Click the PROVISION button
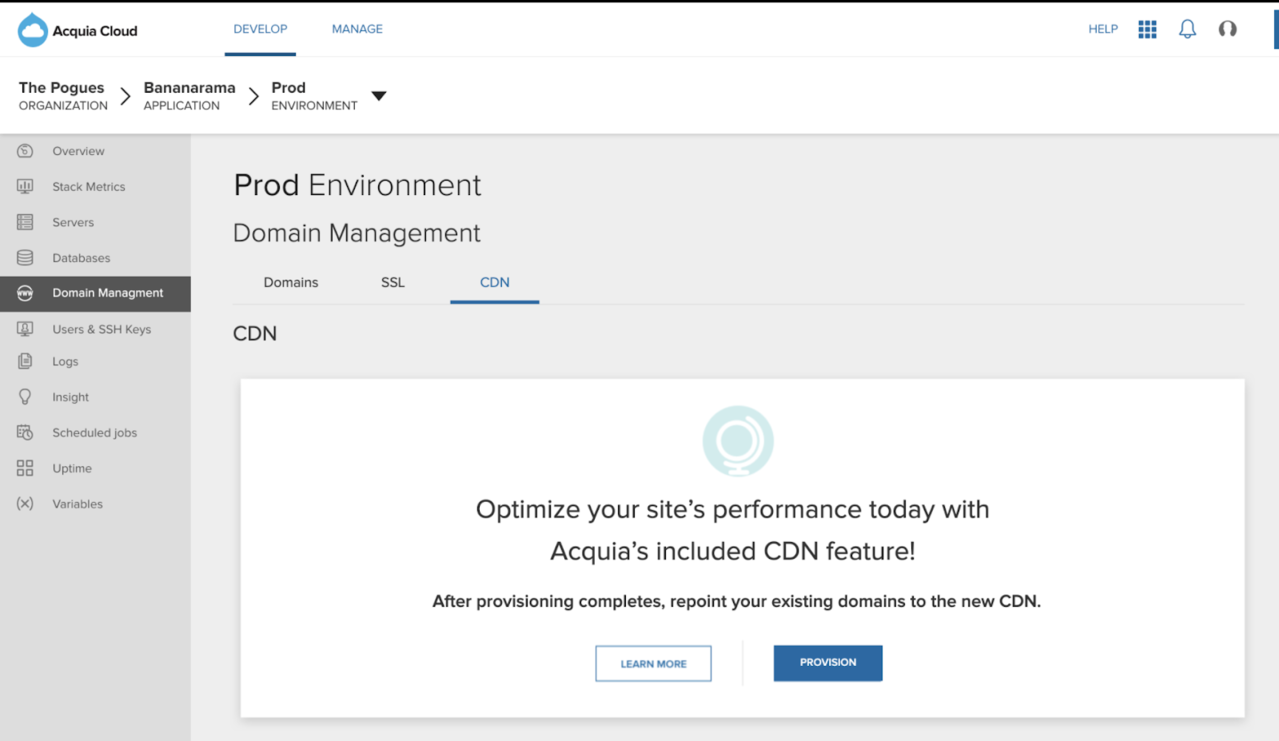This screenshot has height=741, width=1279. [827, 663]
